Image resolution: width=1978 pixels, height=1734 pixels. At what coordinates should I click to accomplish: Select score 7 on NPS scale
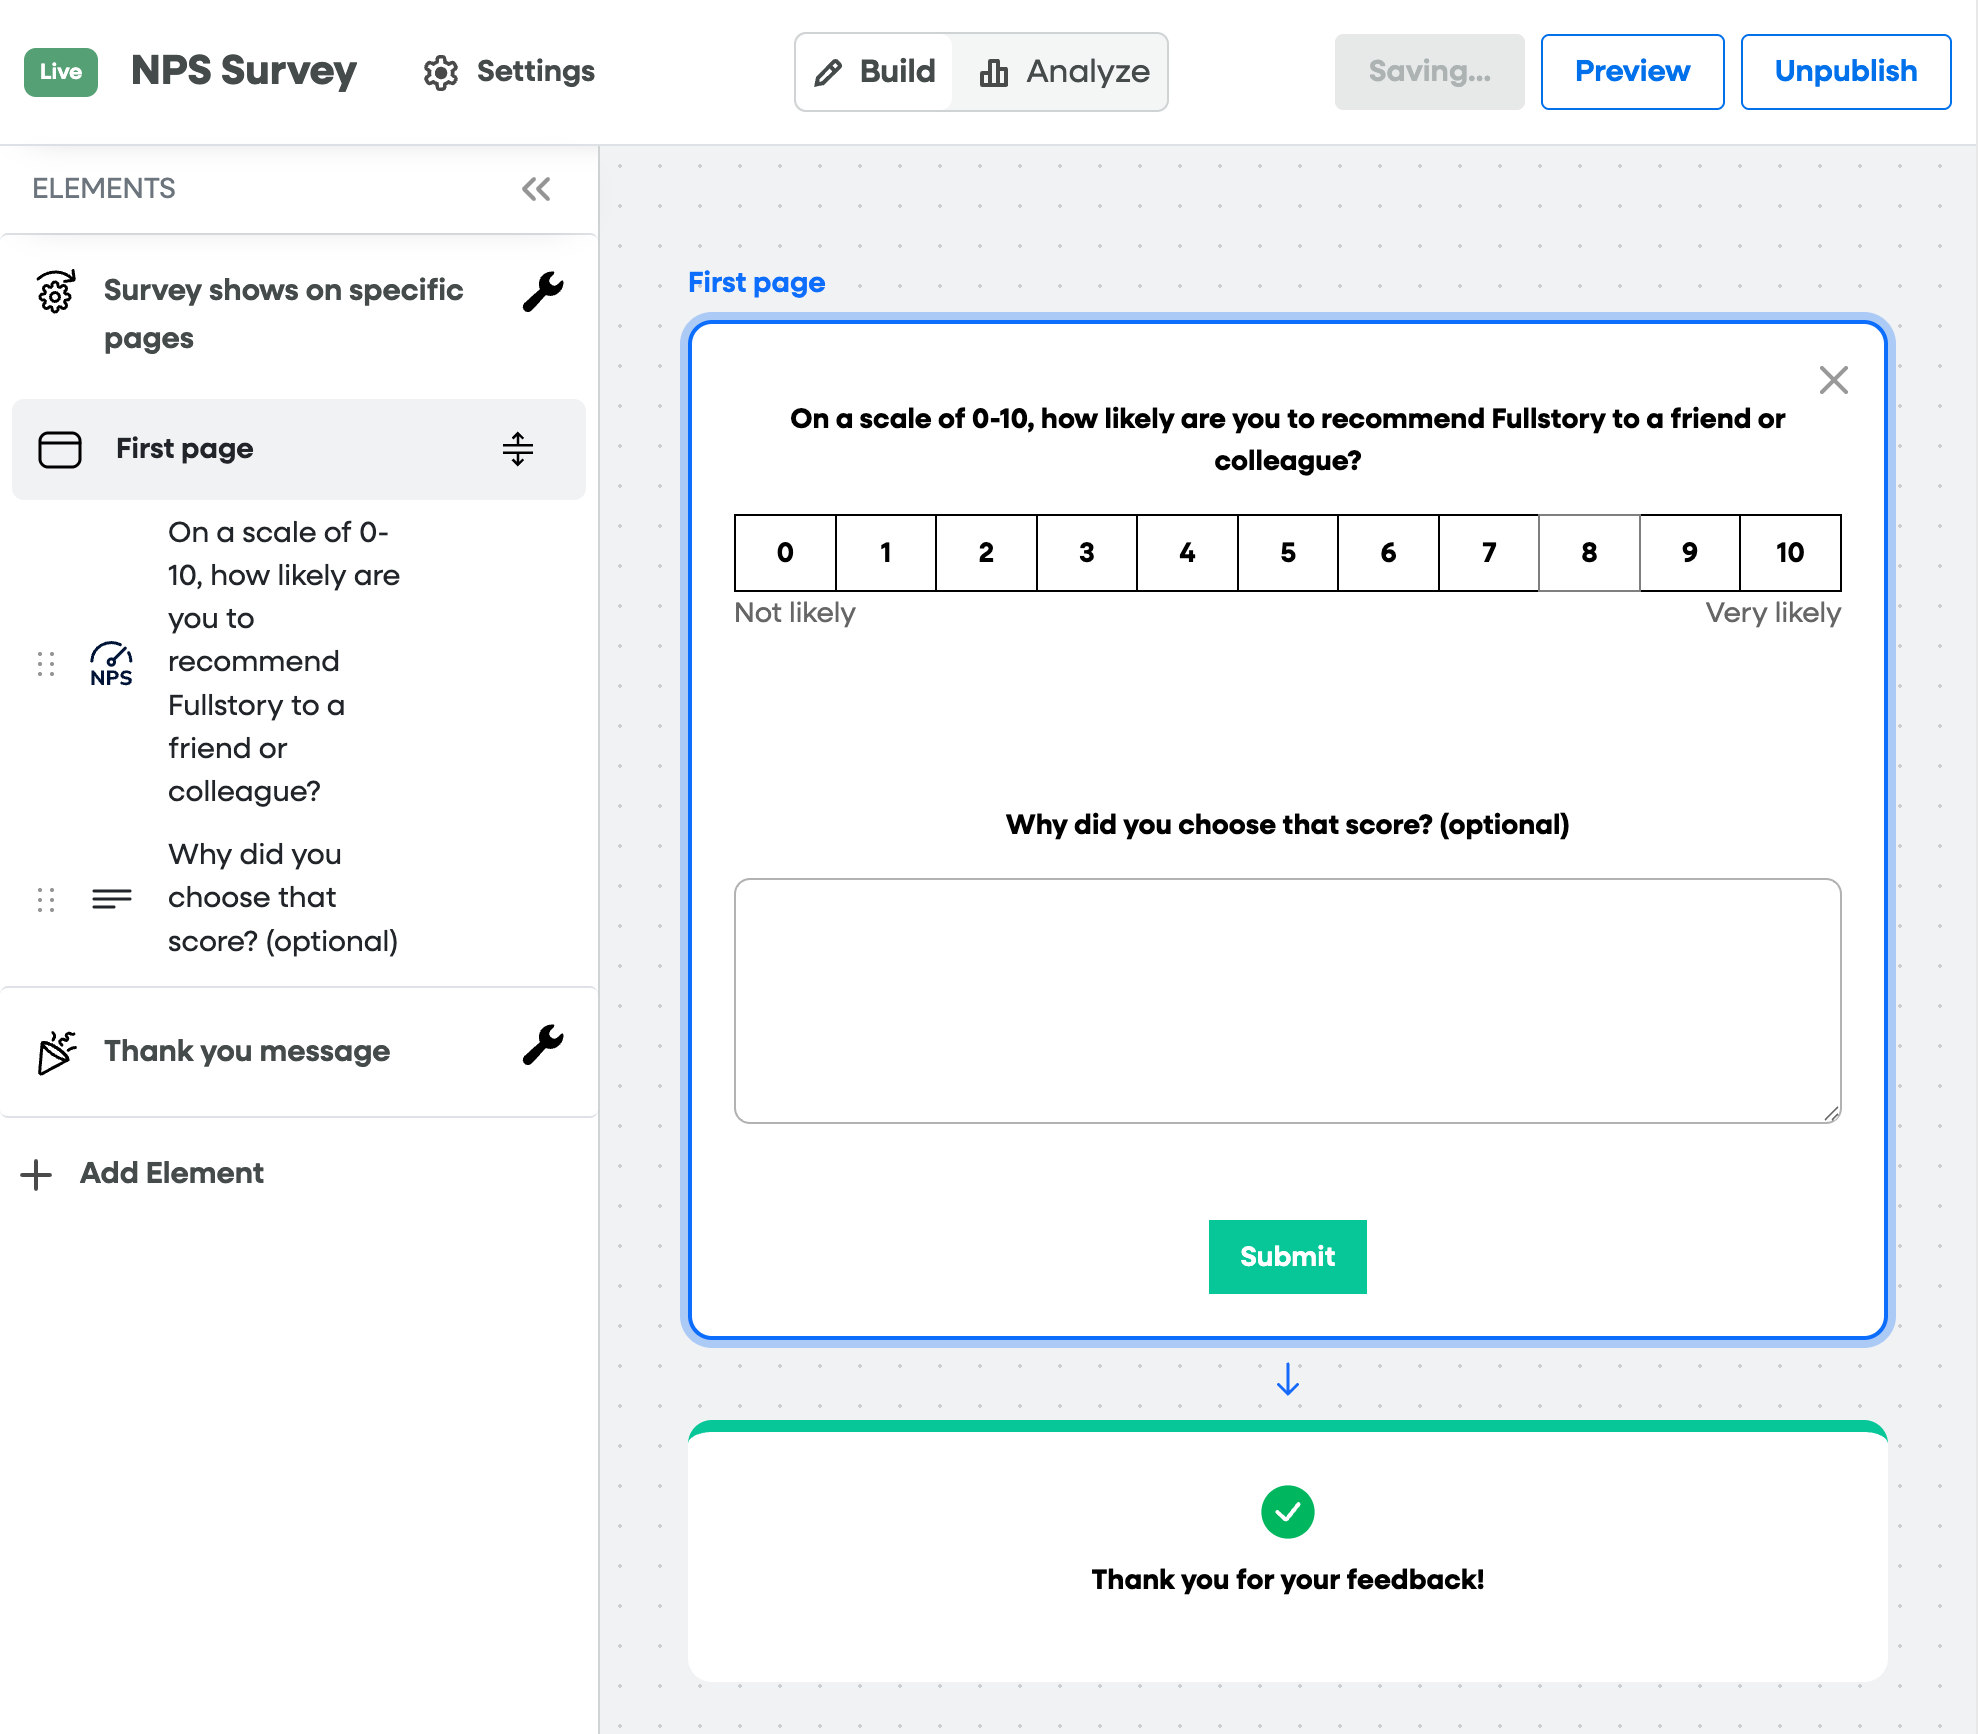1488,553
